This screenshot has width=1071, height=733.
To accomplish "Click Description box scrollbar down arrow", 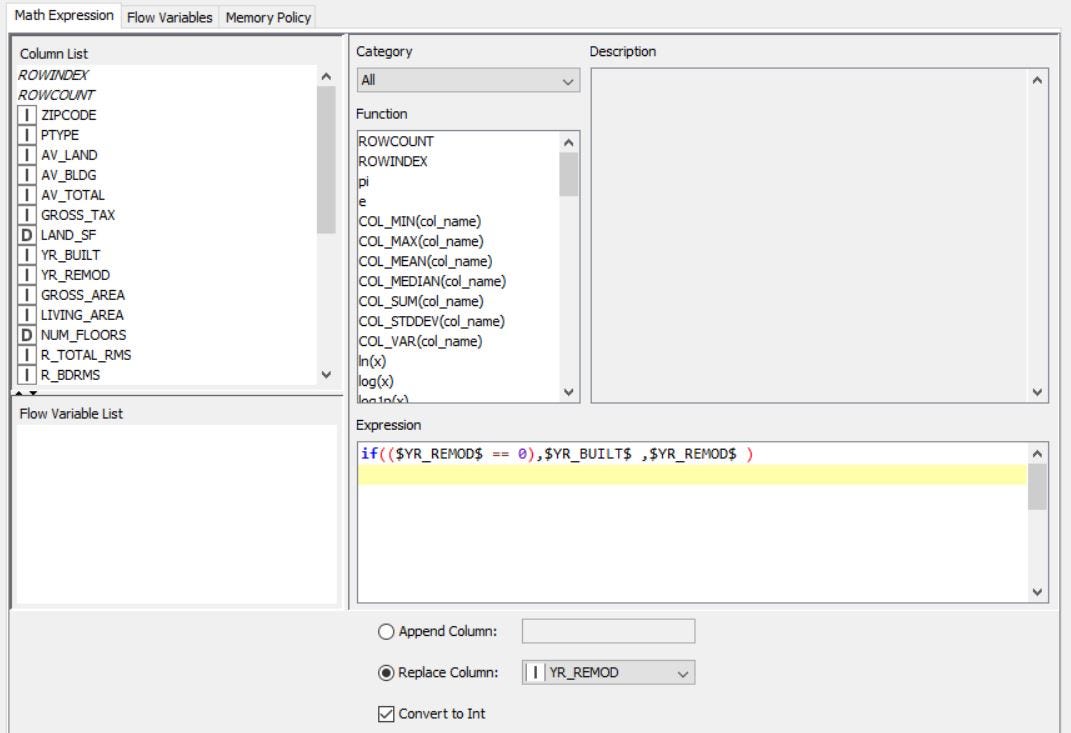I will pyautogui.click(x=1037, y=392).
